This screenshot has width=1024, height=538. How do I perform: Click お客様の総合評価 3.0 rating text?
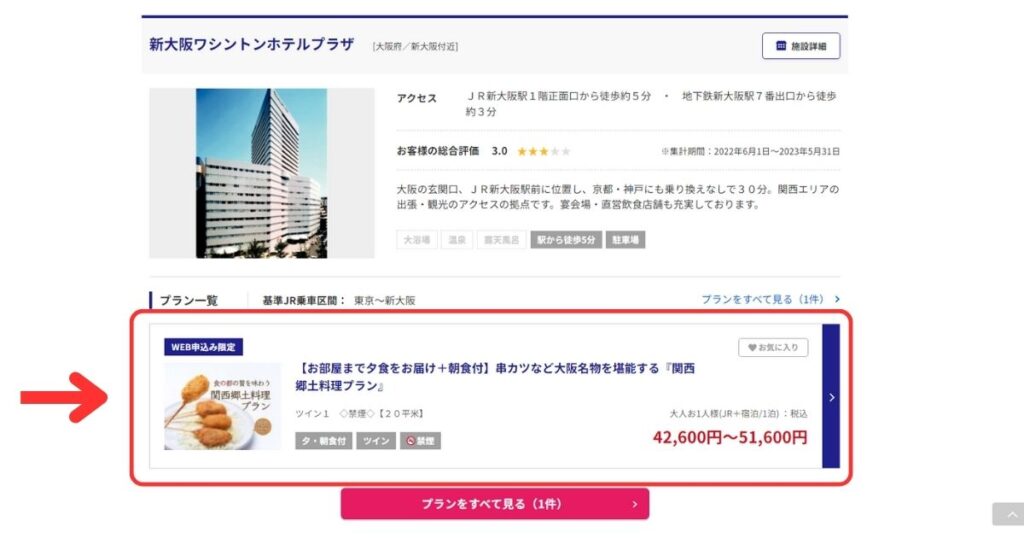coord(452,151)
